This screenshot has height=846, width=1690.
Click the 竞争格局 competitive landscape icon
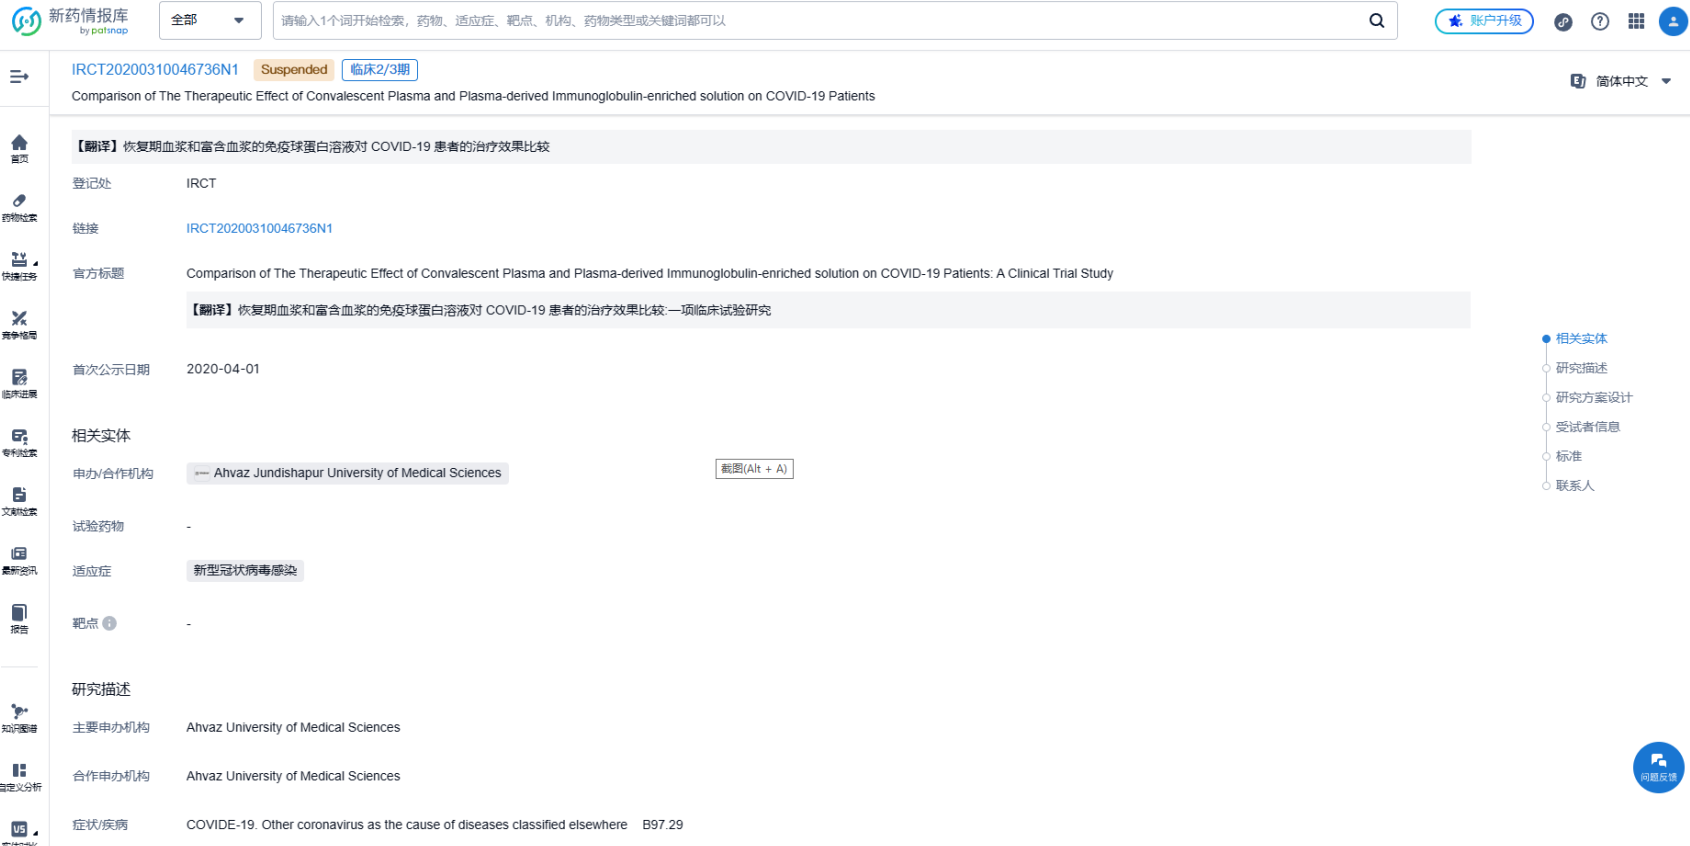tap(19, 324)
